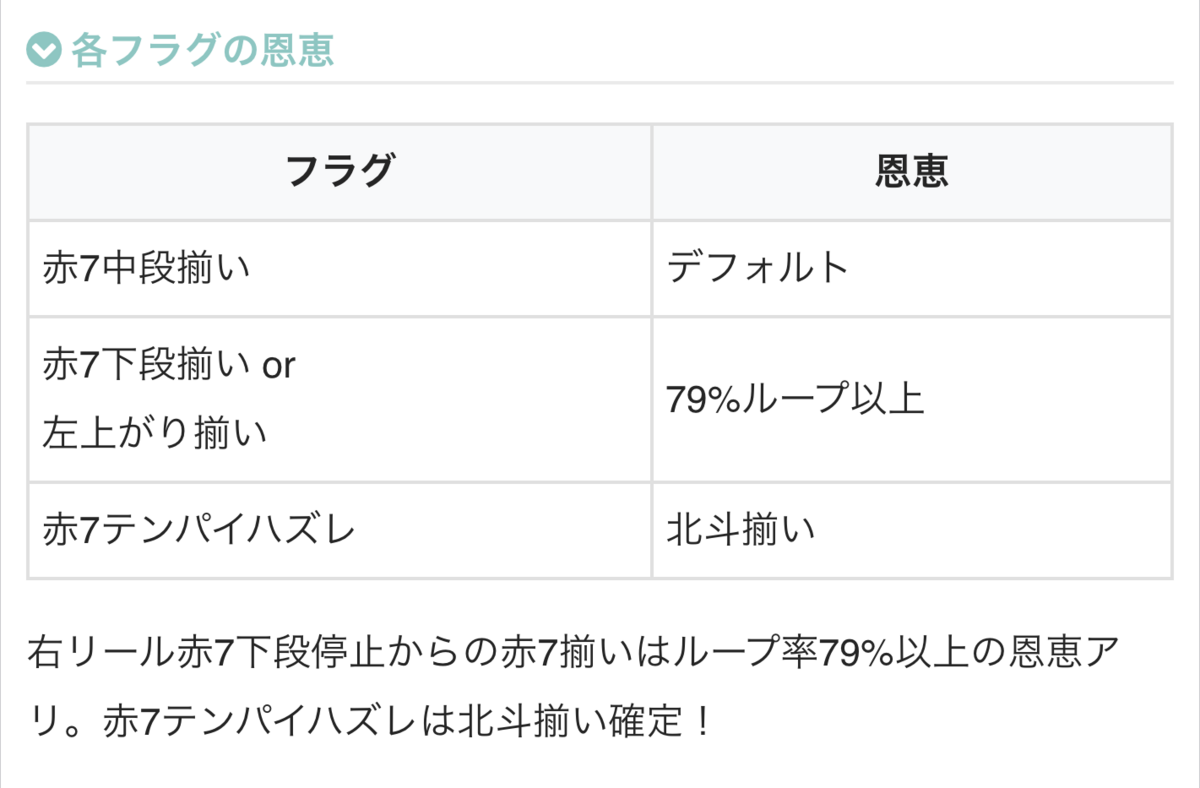Click the horizontal divider under the section heading
1200x788 pixels.
tap(599, 82)
